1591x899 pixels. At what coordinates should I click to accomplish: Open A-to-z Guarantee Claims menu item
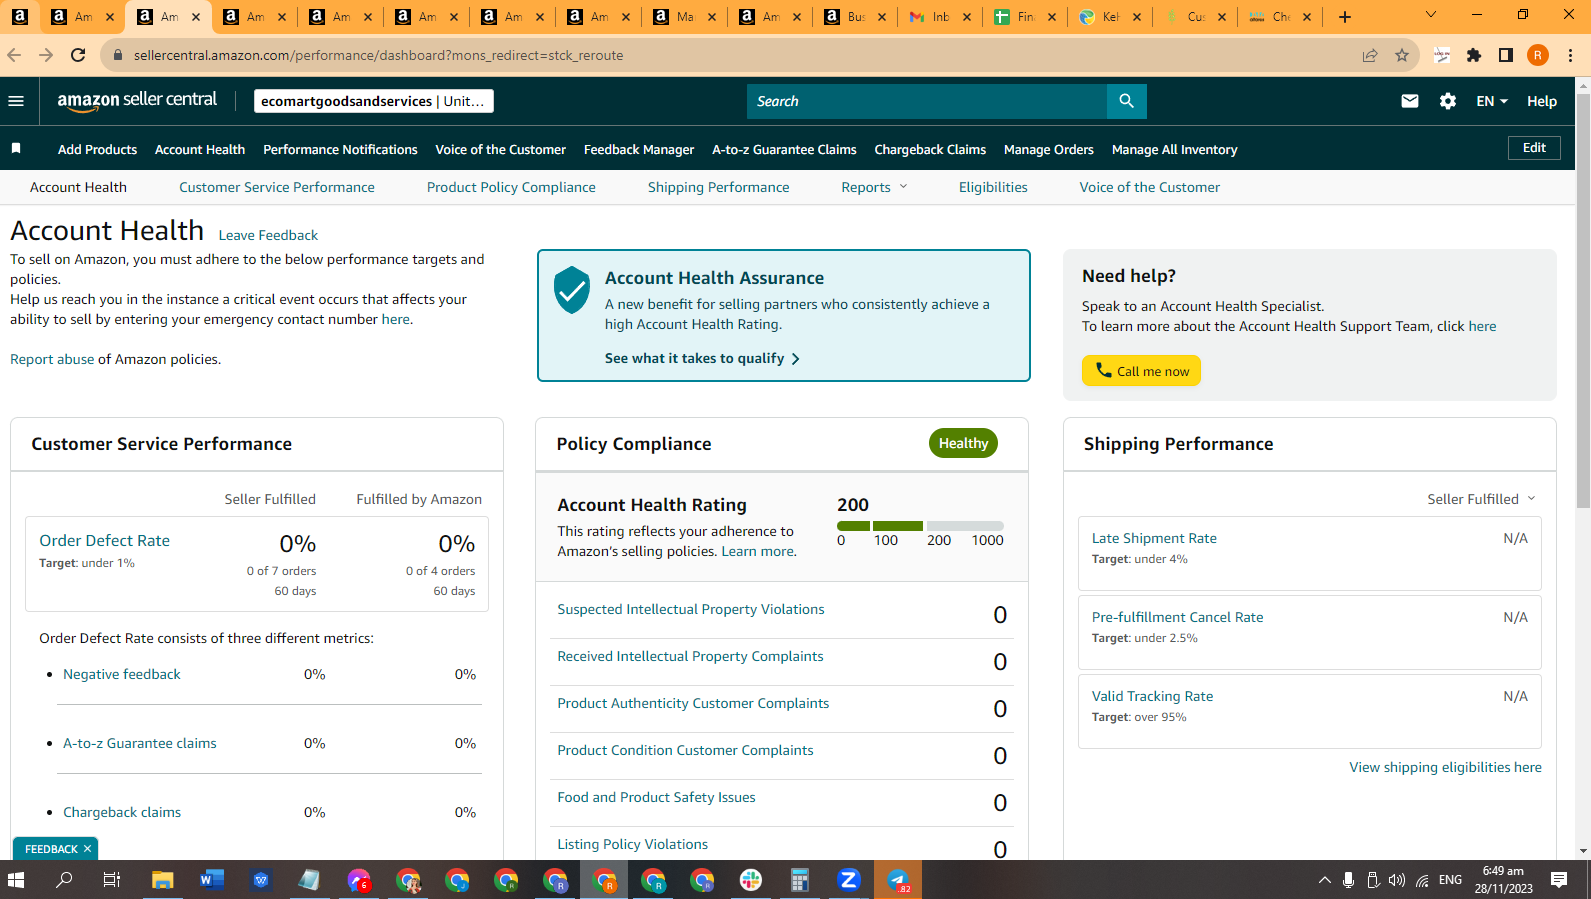[x=784, y=149]
